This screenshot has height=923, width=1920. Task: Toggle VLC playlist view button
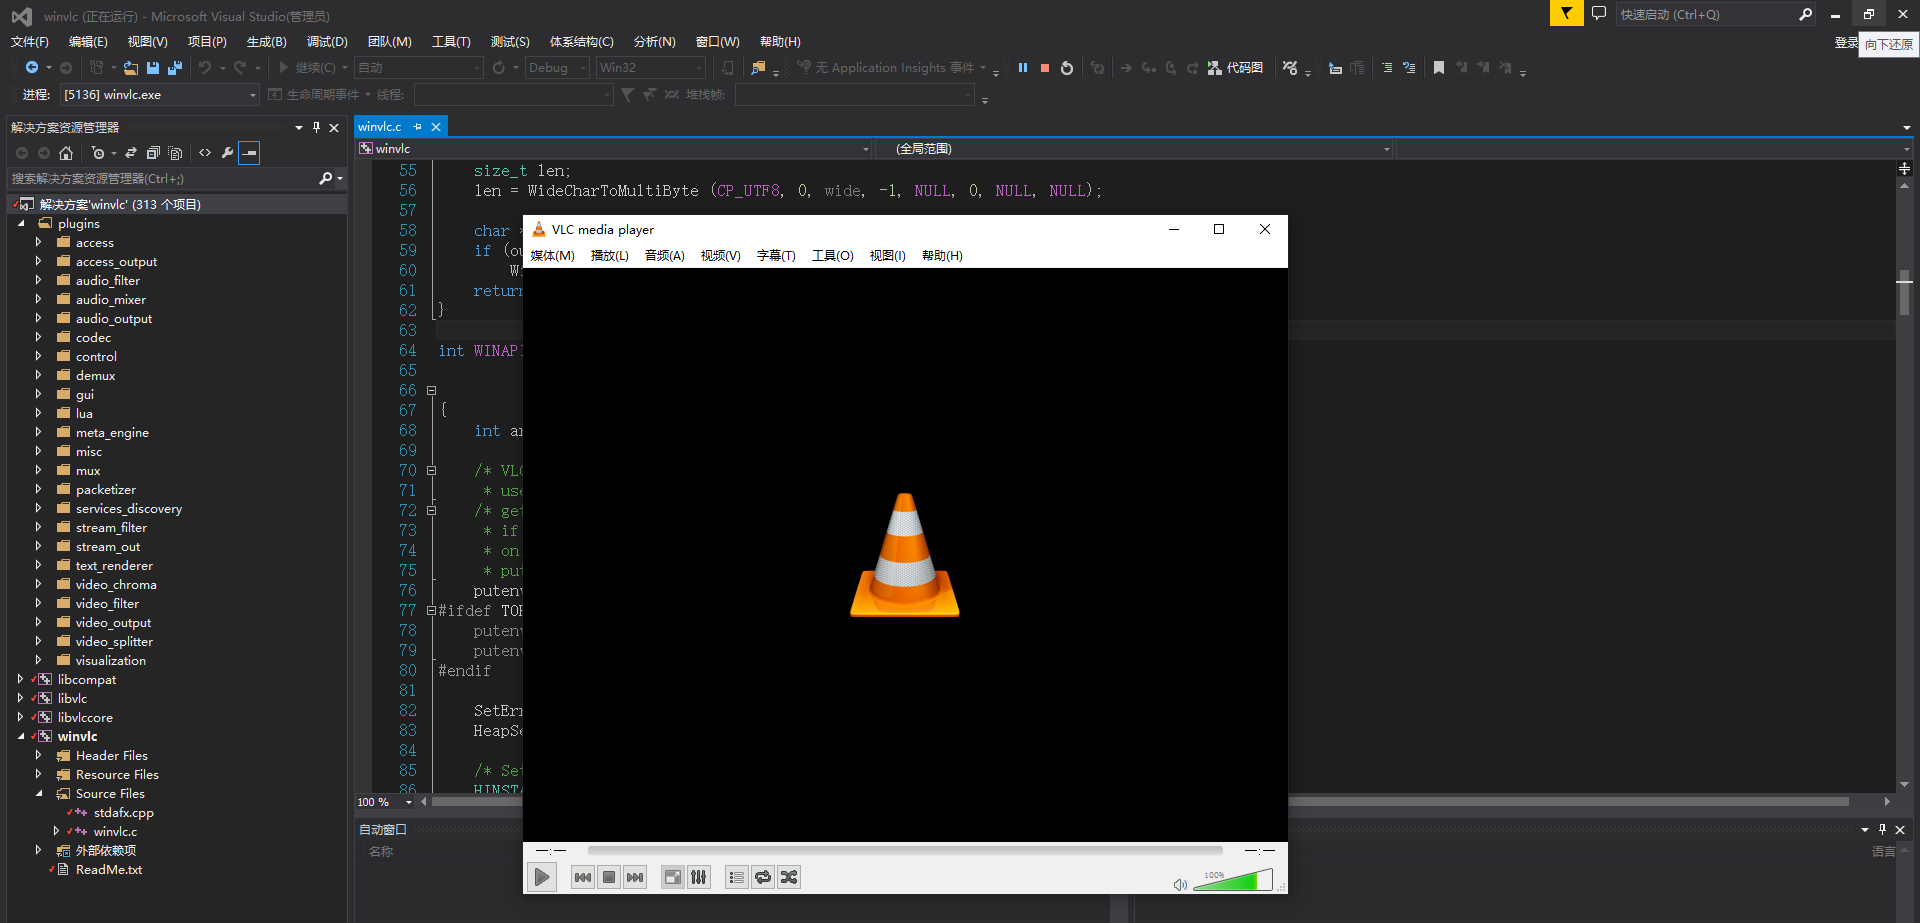click(x=737, y=877)
